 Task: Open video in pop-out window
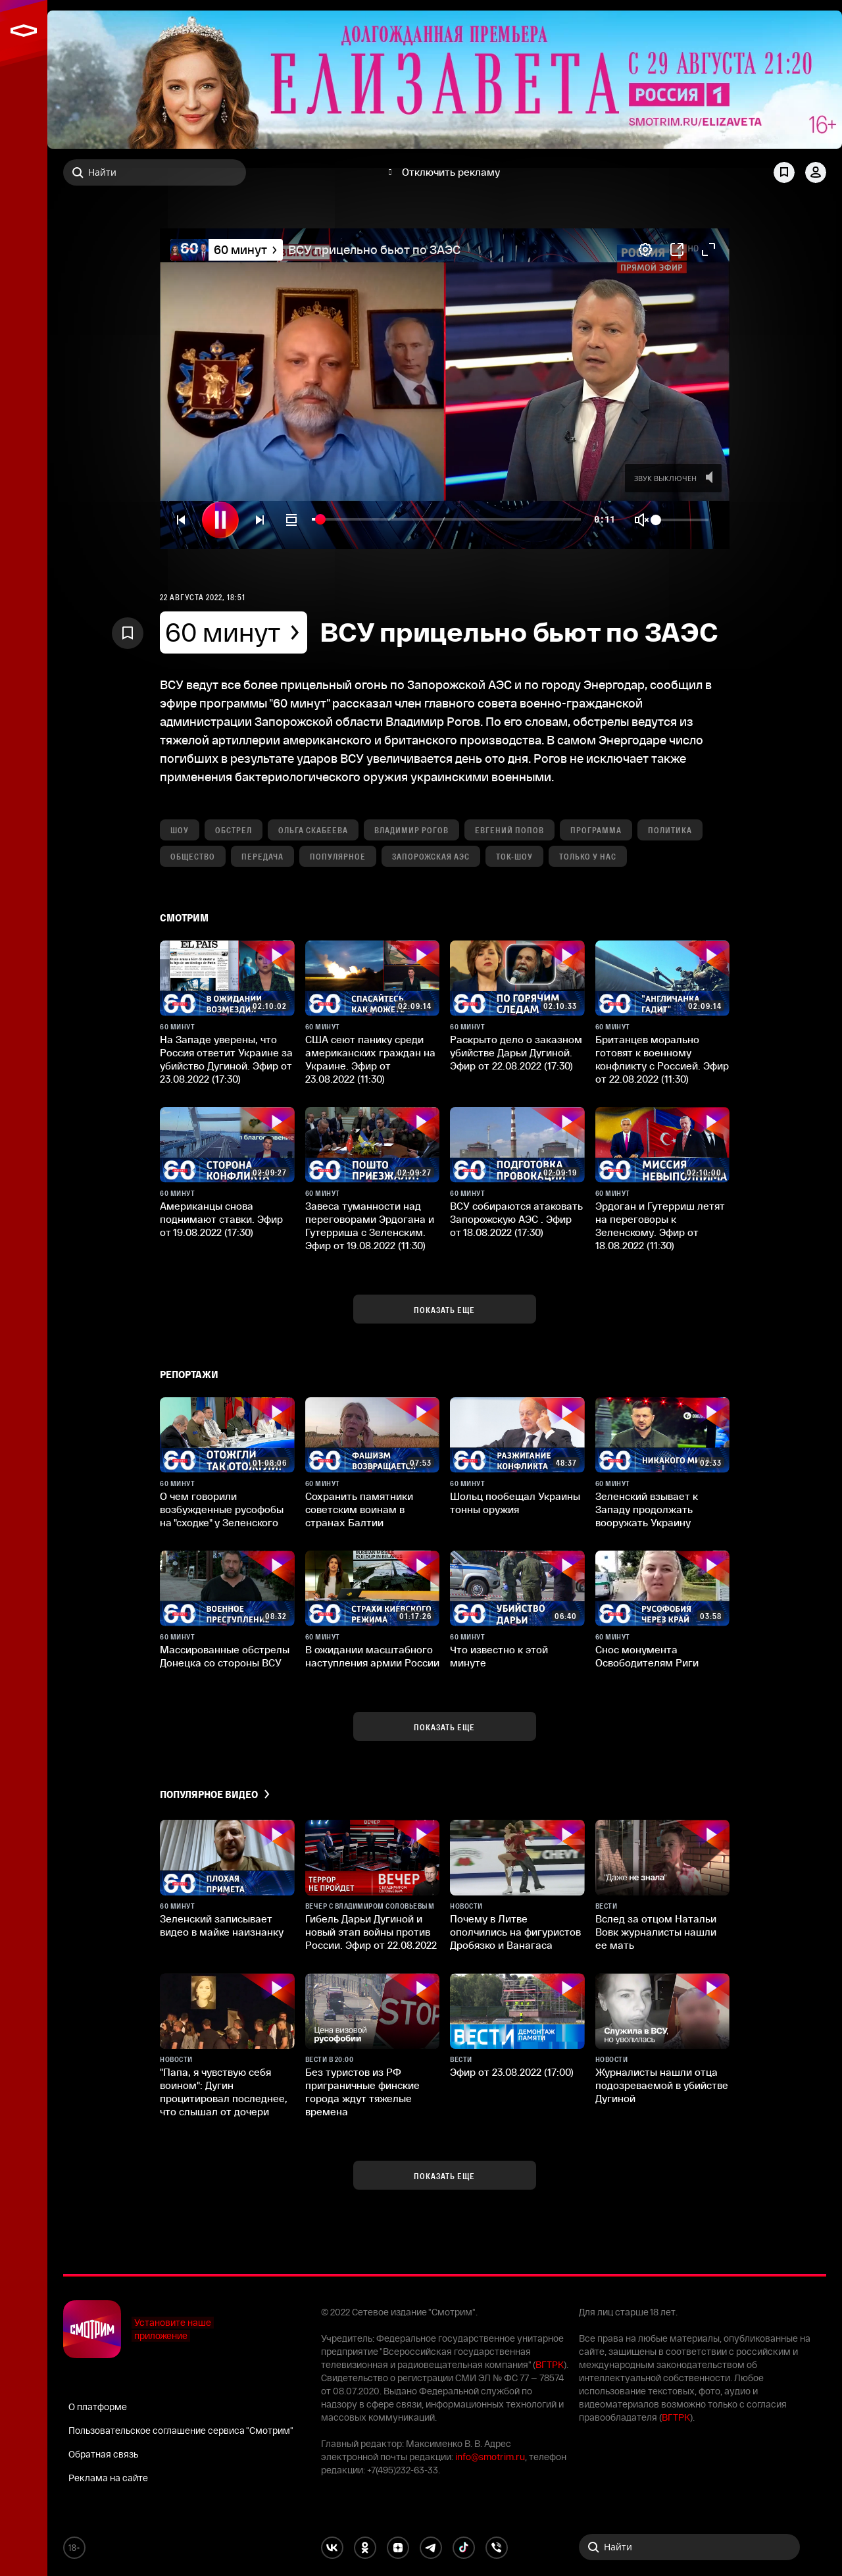coord(677,249)
